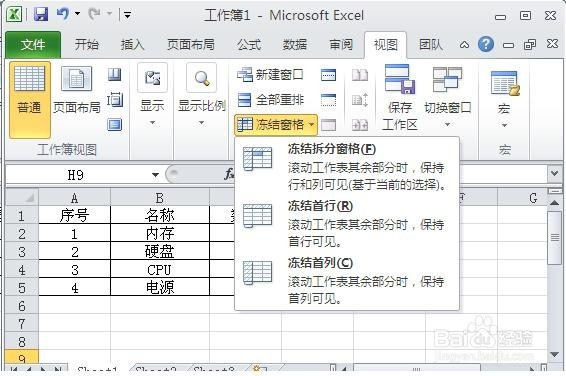Click cell containing CPU
The height and width of the screenshot is (376, 566).
[x=160, y=270]
